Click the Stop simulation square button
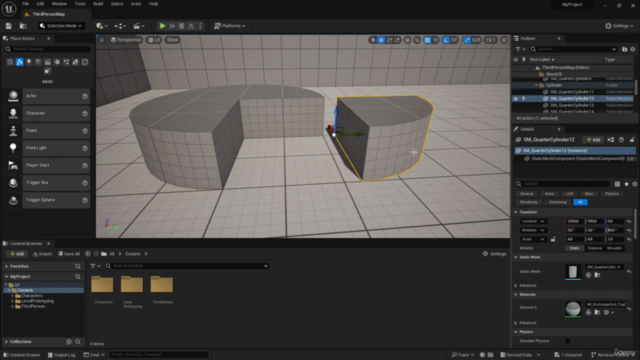This screenshot has height=360, width=640. click(x=182, y=26)
